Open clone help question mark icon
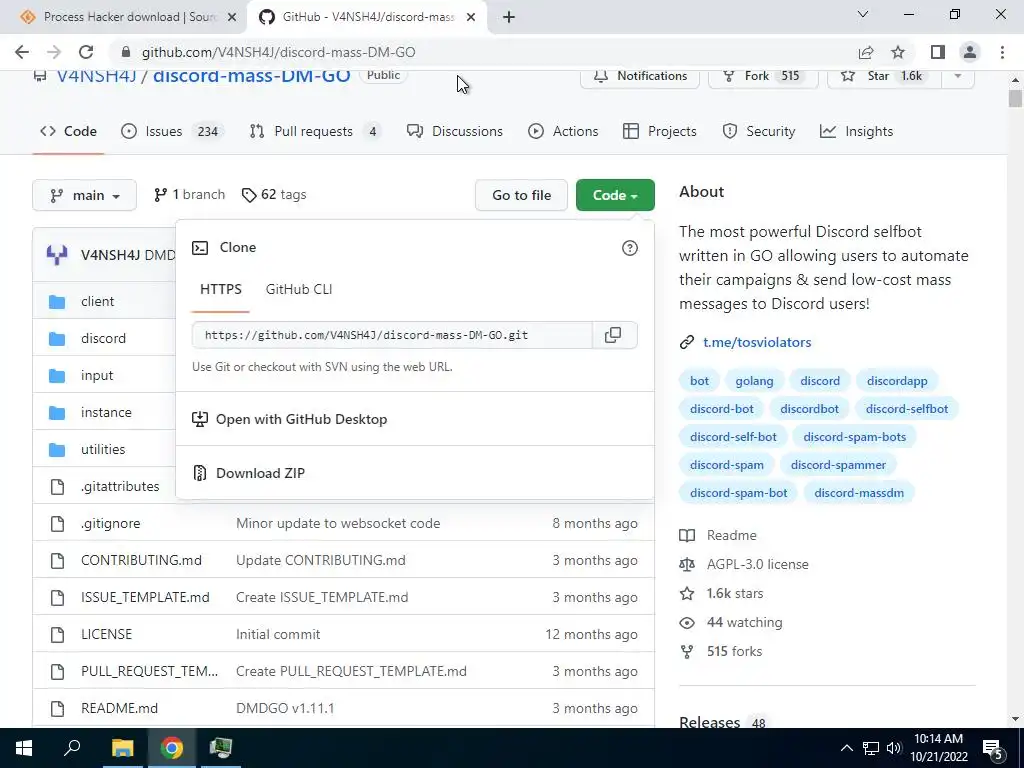The image size is (1024, 768). point(630,248)
